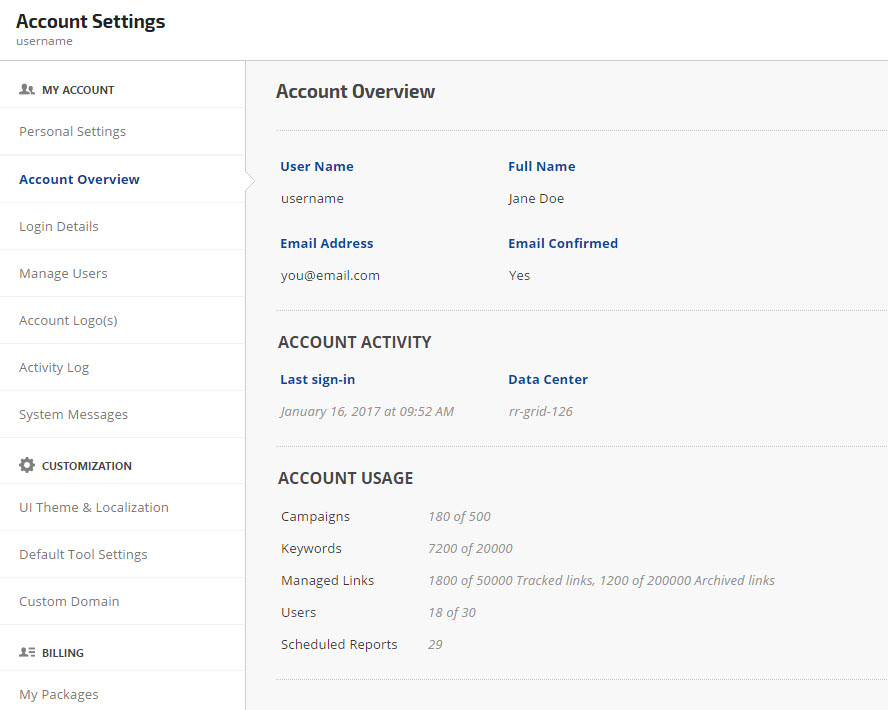
Task: Click the Managed Links usage text
Action: [x=601, y=580]
